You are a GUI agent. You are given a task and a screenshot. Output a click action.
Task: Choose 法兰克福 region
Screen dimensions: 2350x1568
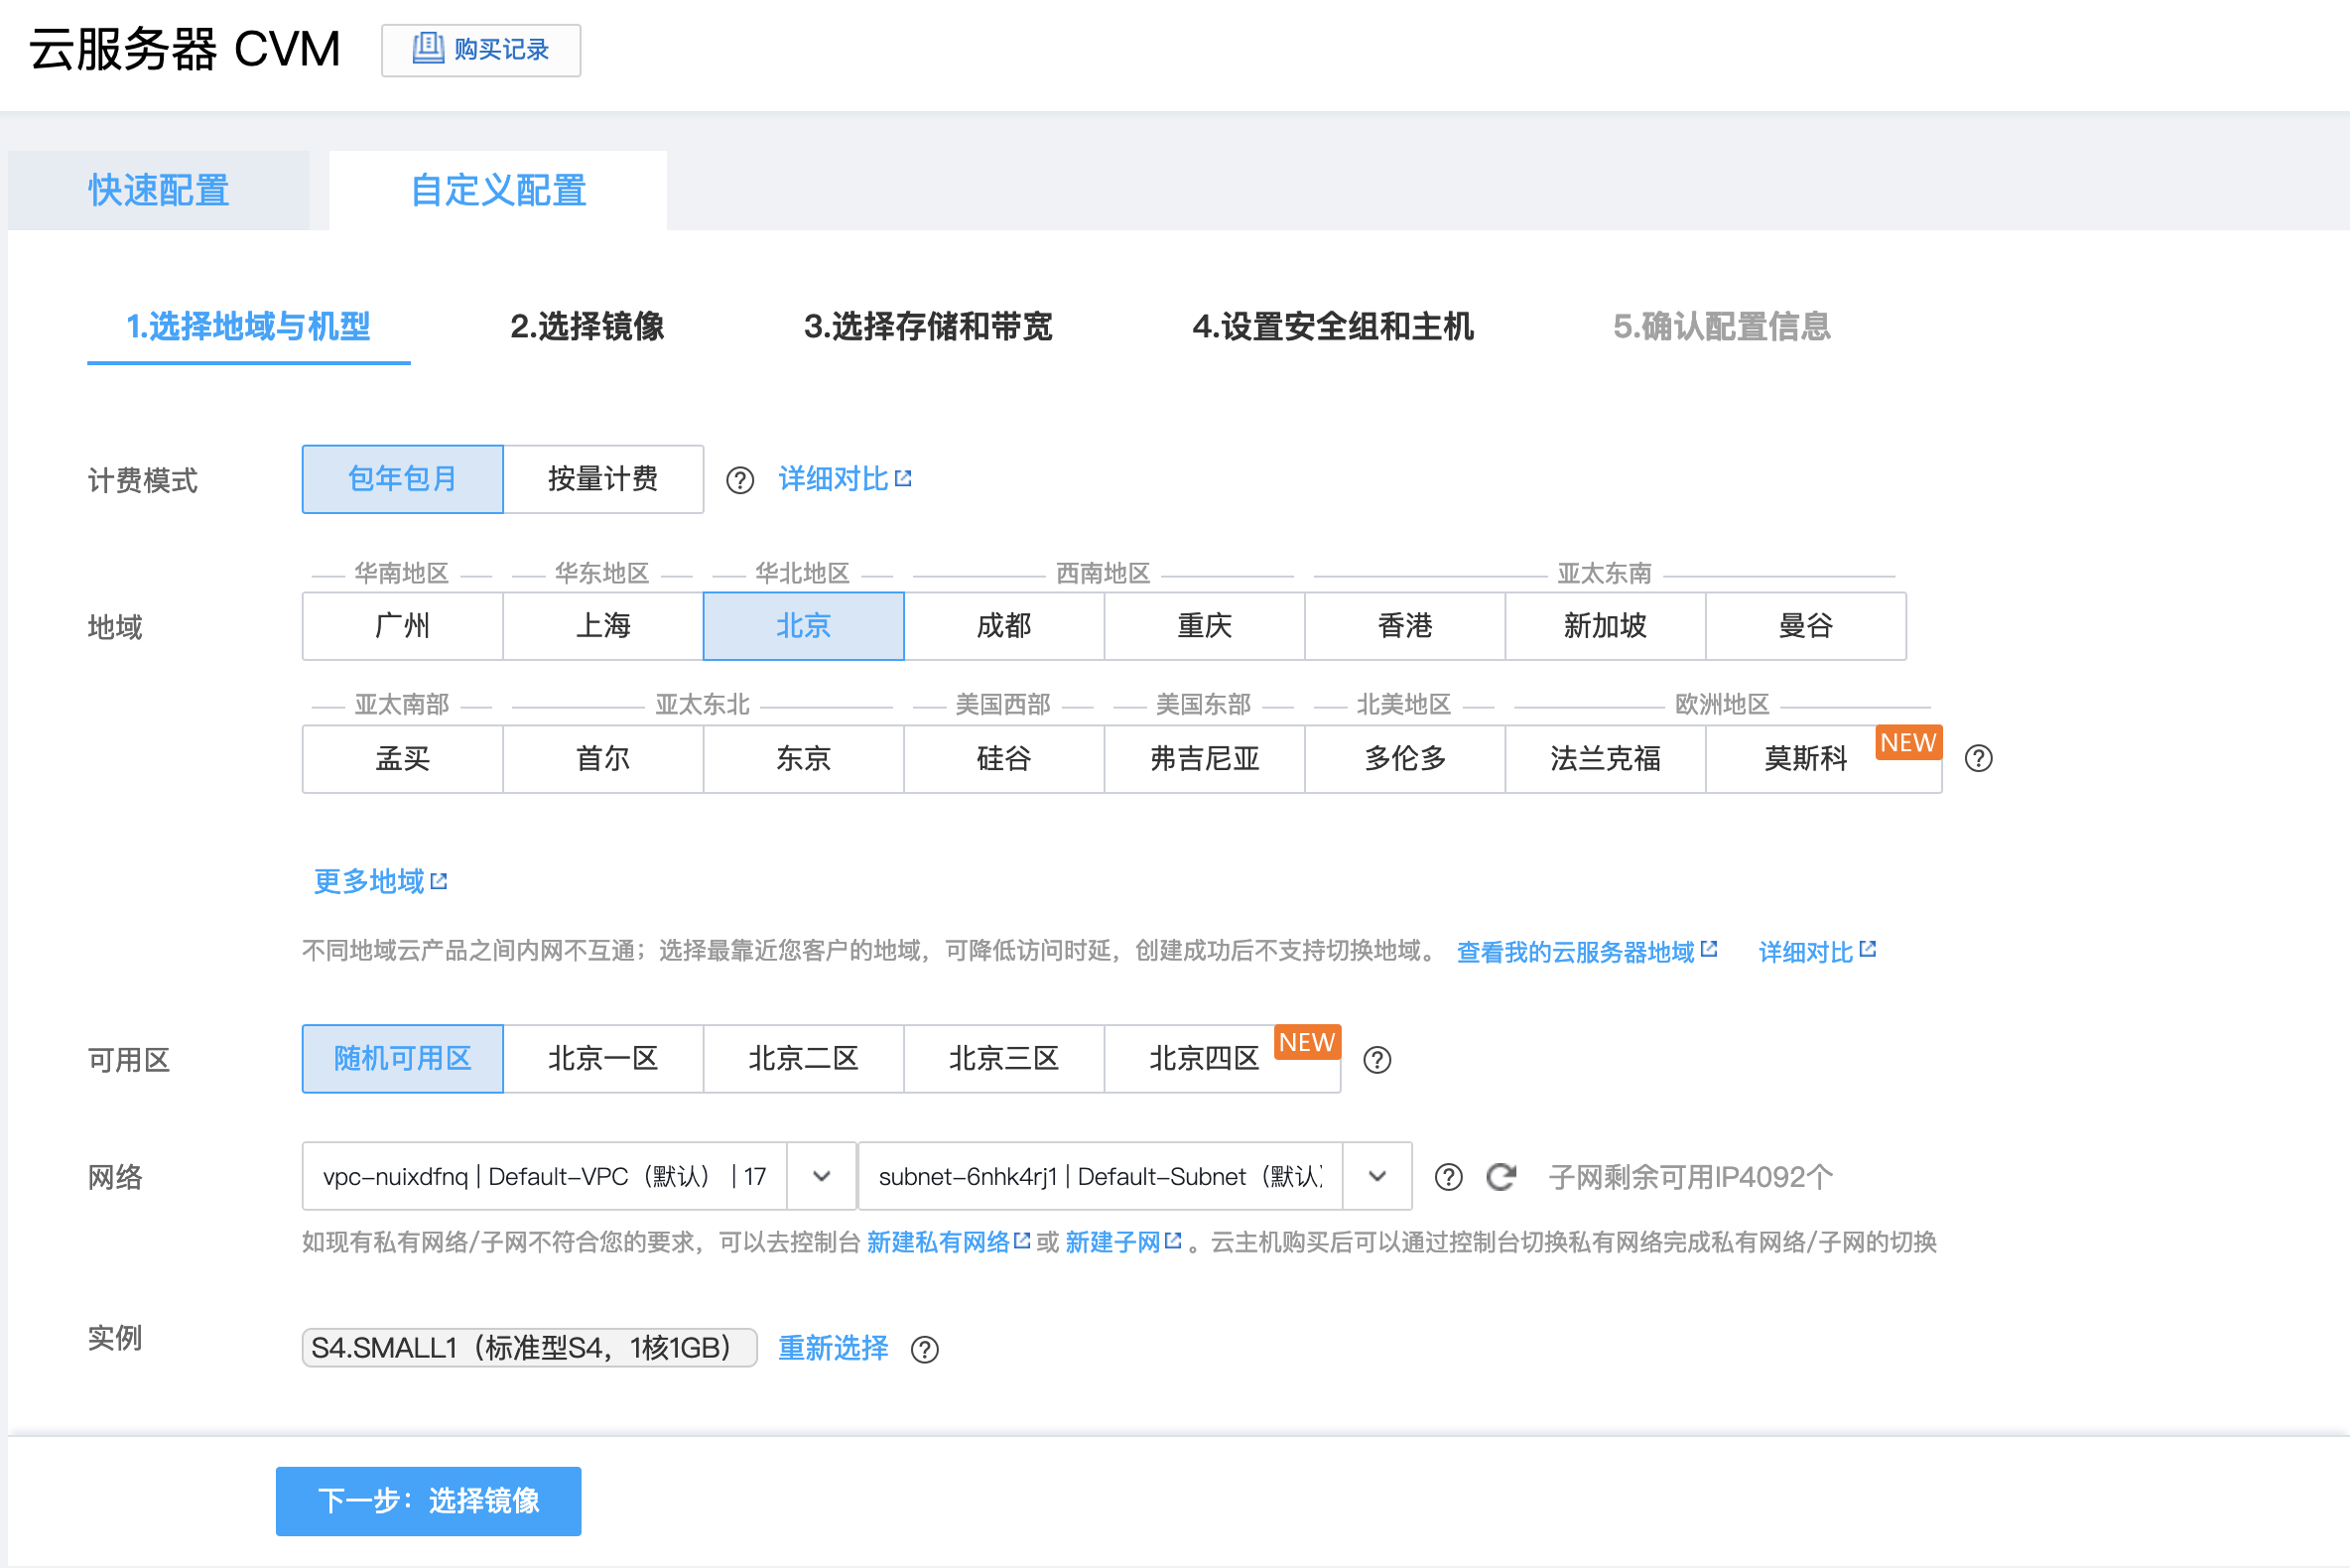coord(1606,759)
